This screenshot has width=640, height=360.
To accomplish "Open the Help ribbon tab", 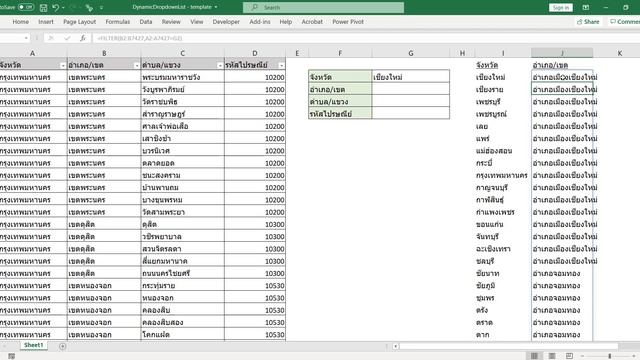I will point(286,22).
